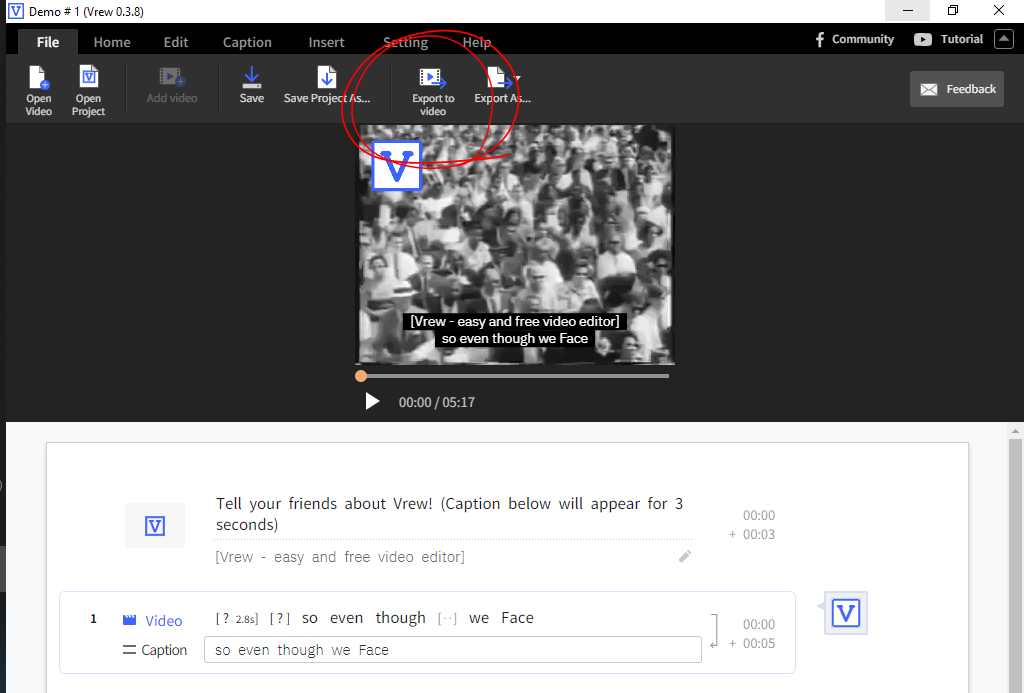Open the Caption tab

pos(247,42)
